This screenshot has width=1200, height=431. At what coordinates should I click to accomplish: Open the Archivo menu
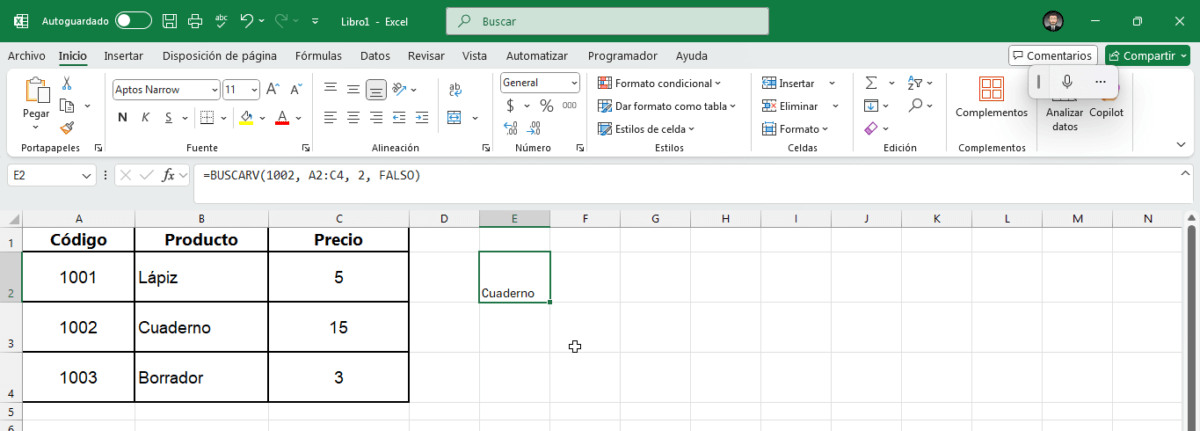[27, 56]
